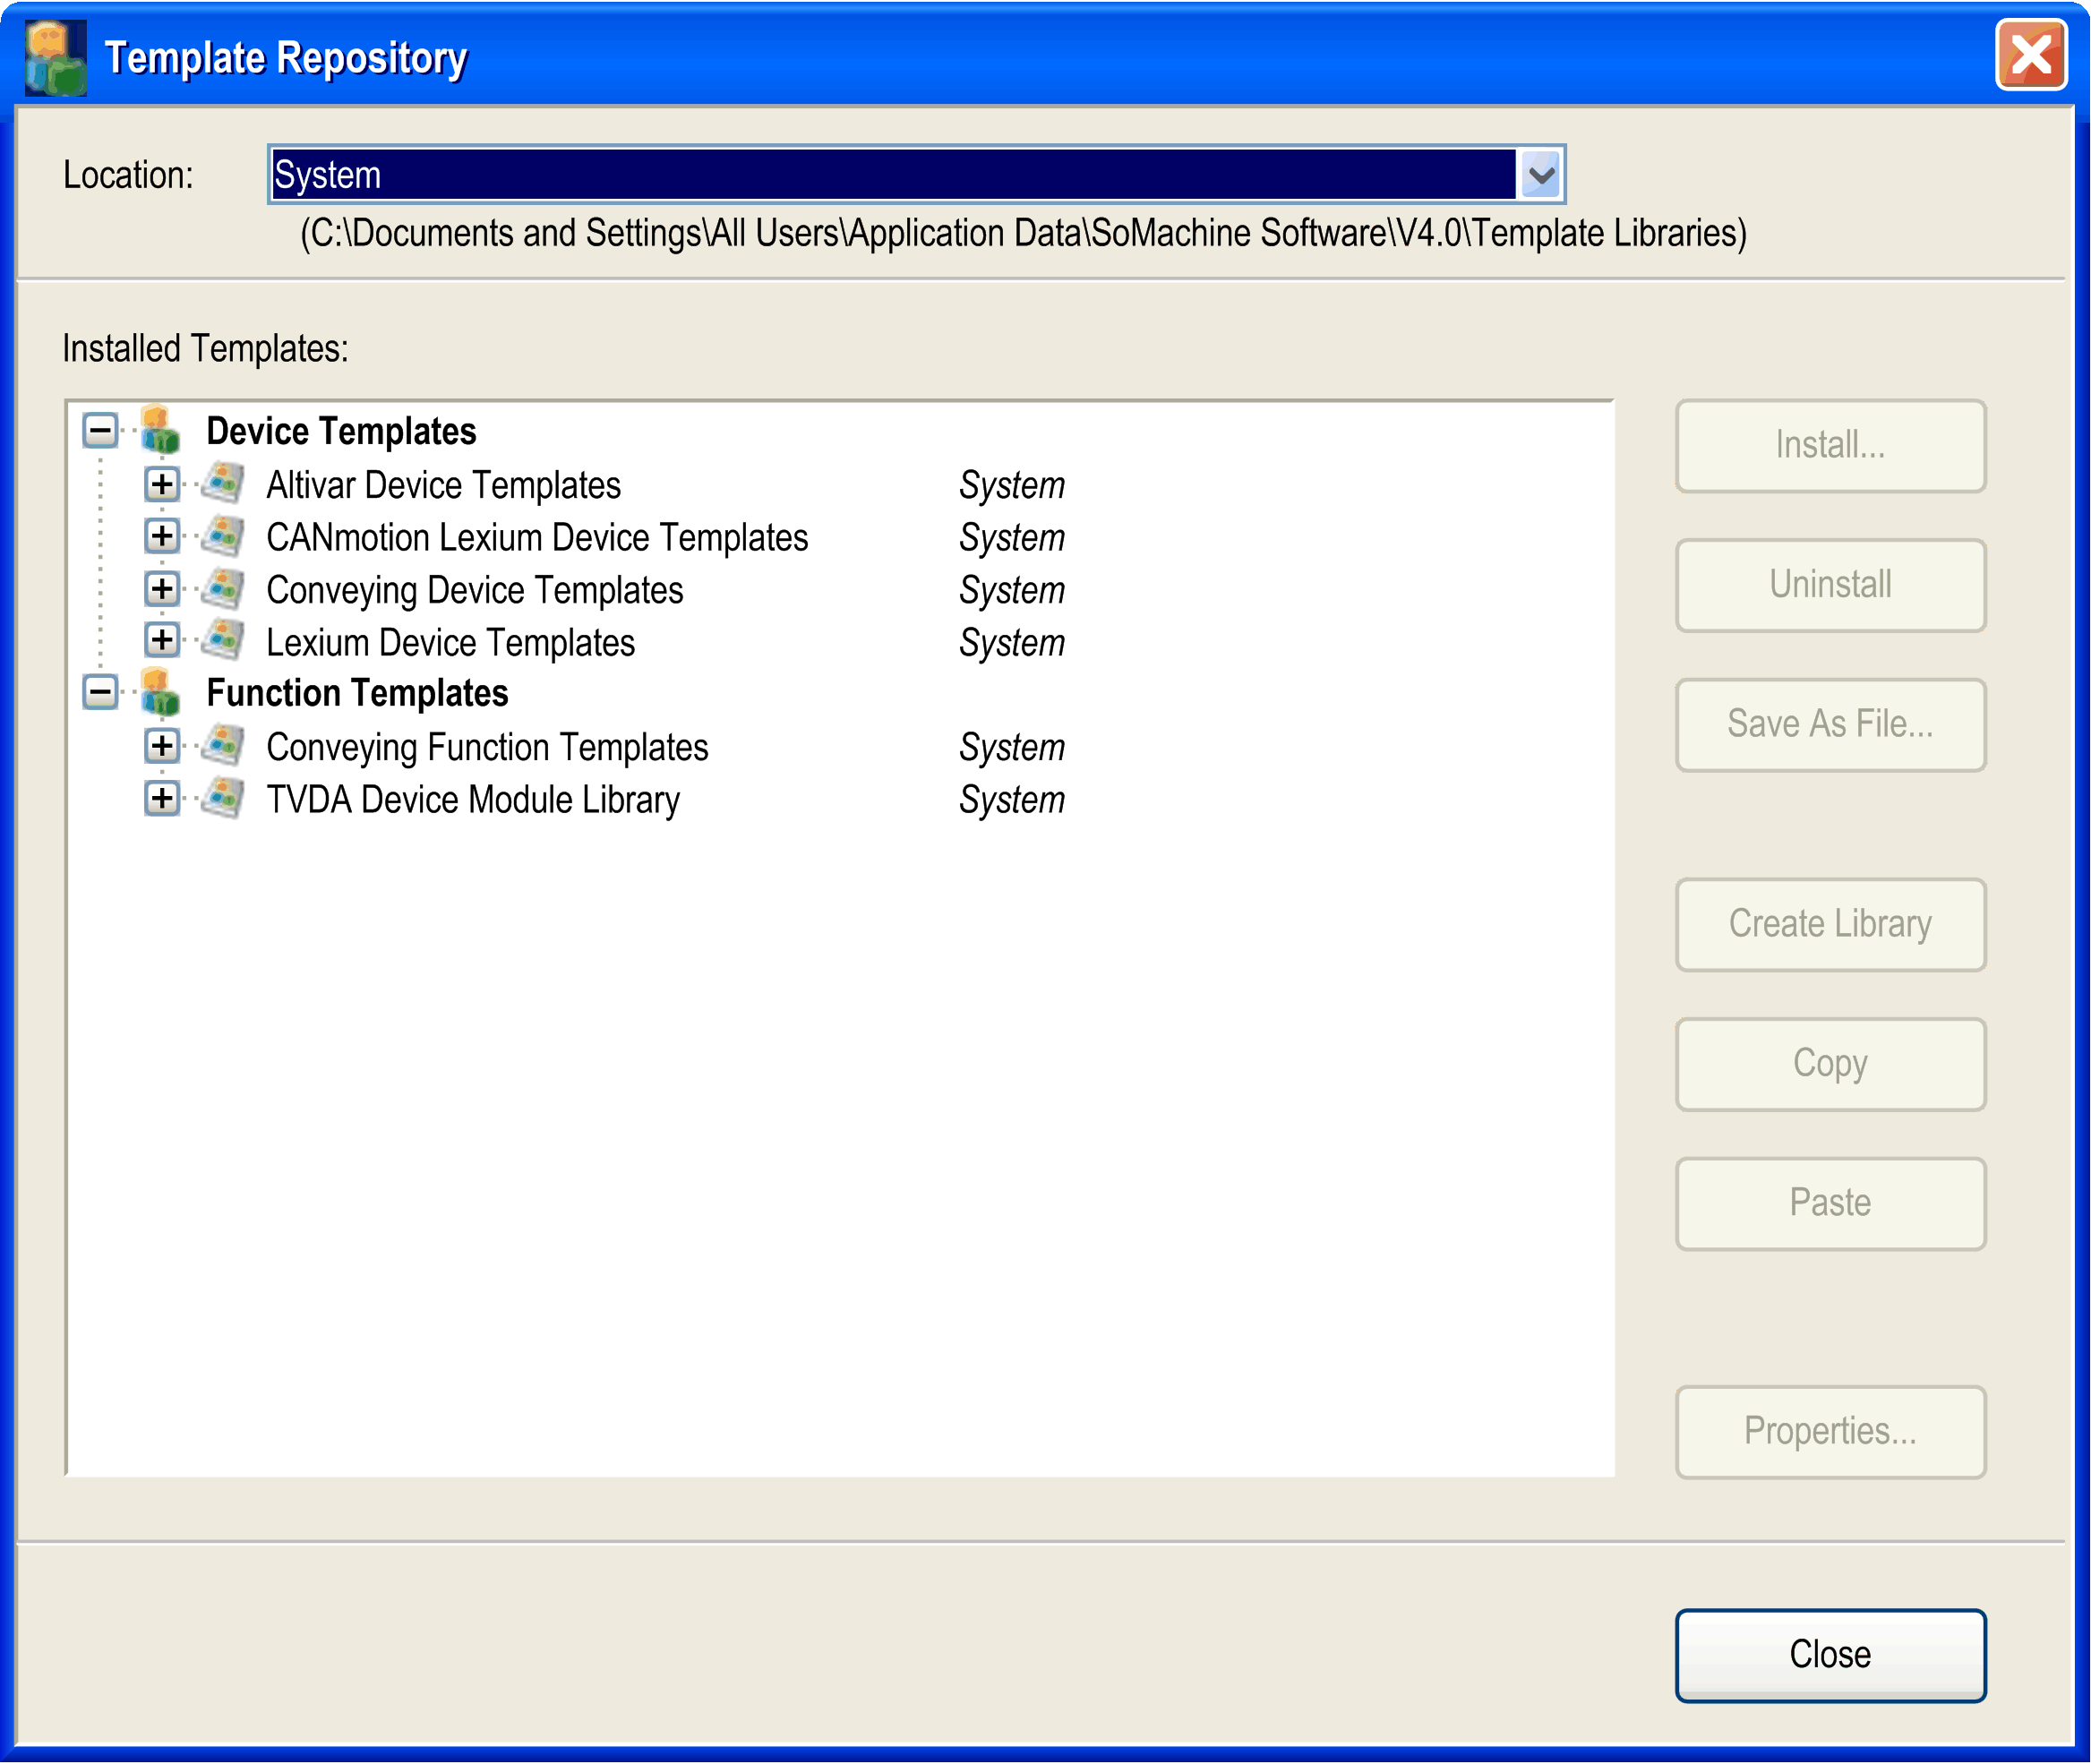Click the Template Libraries path text
The width and height of the screenshot is (2091, 1764).
click(1023, 233)
